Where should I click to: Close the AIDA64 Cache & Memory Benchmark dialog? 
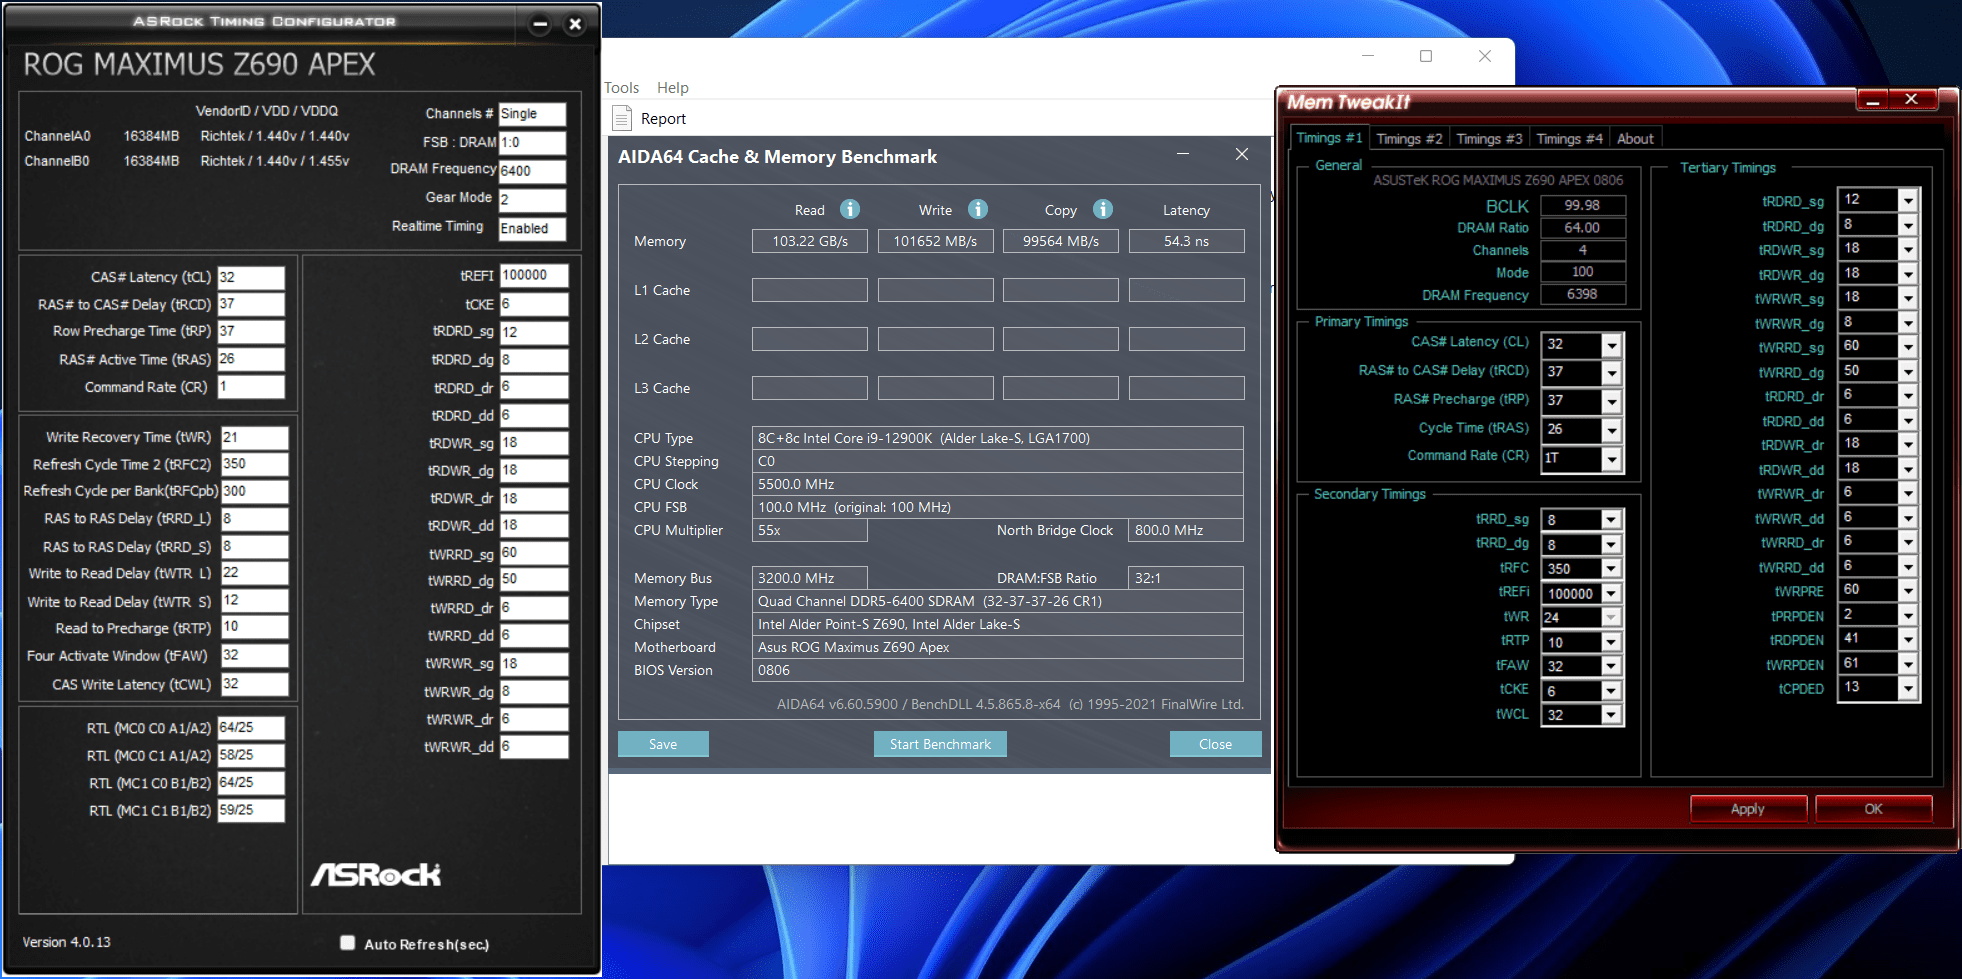tap(1241, 154)
